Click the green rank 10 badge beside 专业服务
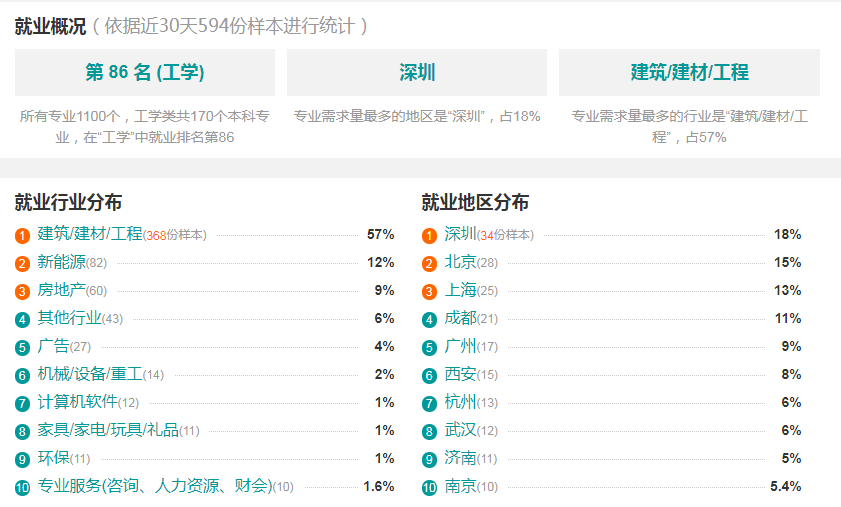The width and height of the screenshot is (841, 507). [23, 488]
